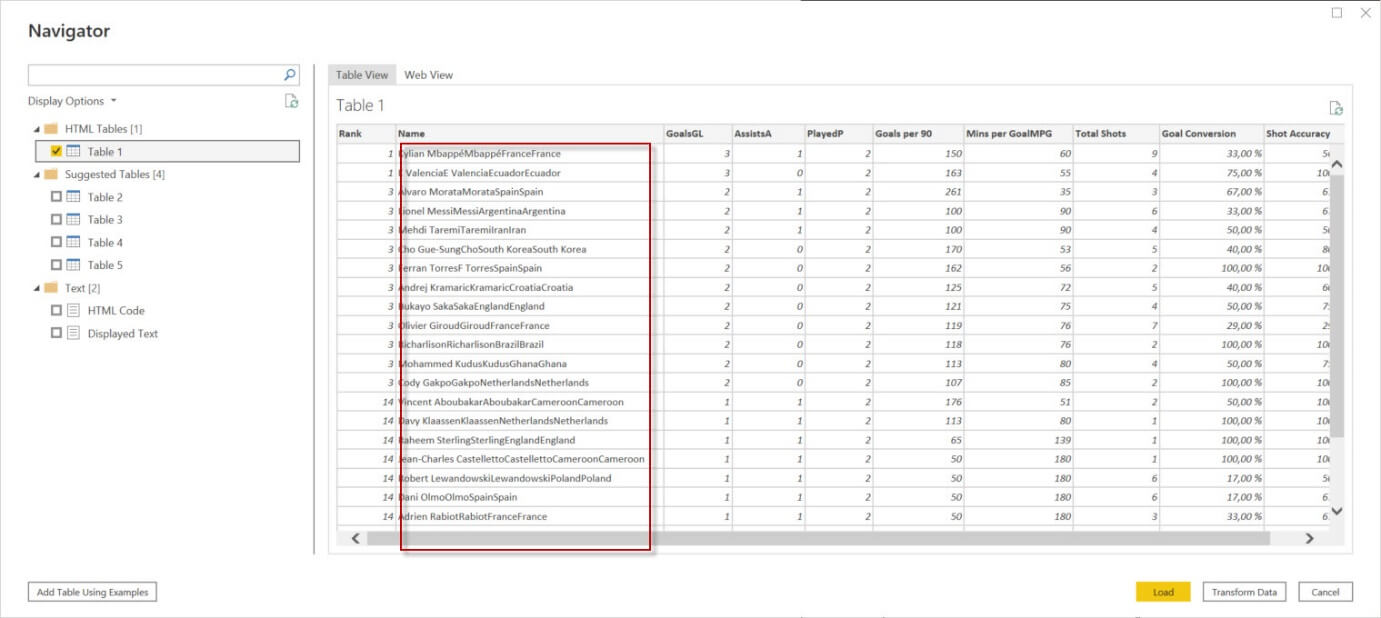Click the Name column header
The image size is (1381, 618).
coord(530,134)
